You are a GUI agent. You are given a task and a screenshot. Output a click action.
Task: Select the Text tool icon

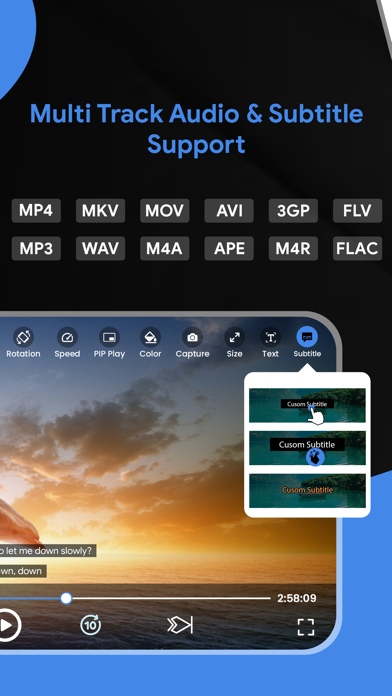point(270,338)
